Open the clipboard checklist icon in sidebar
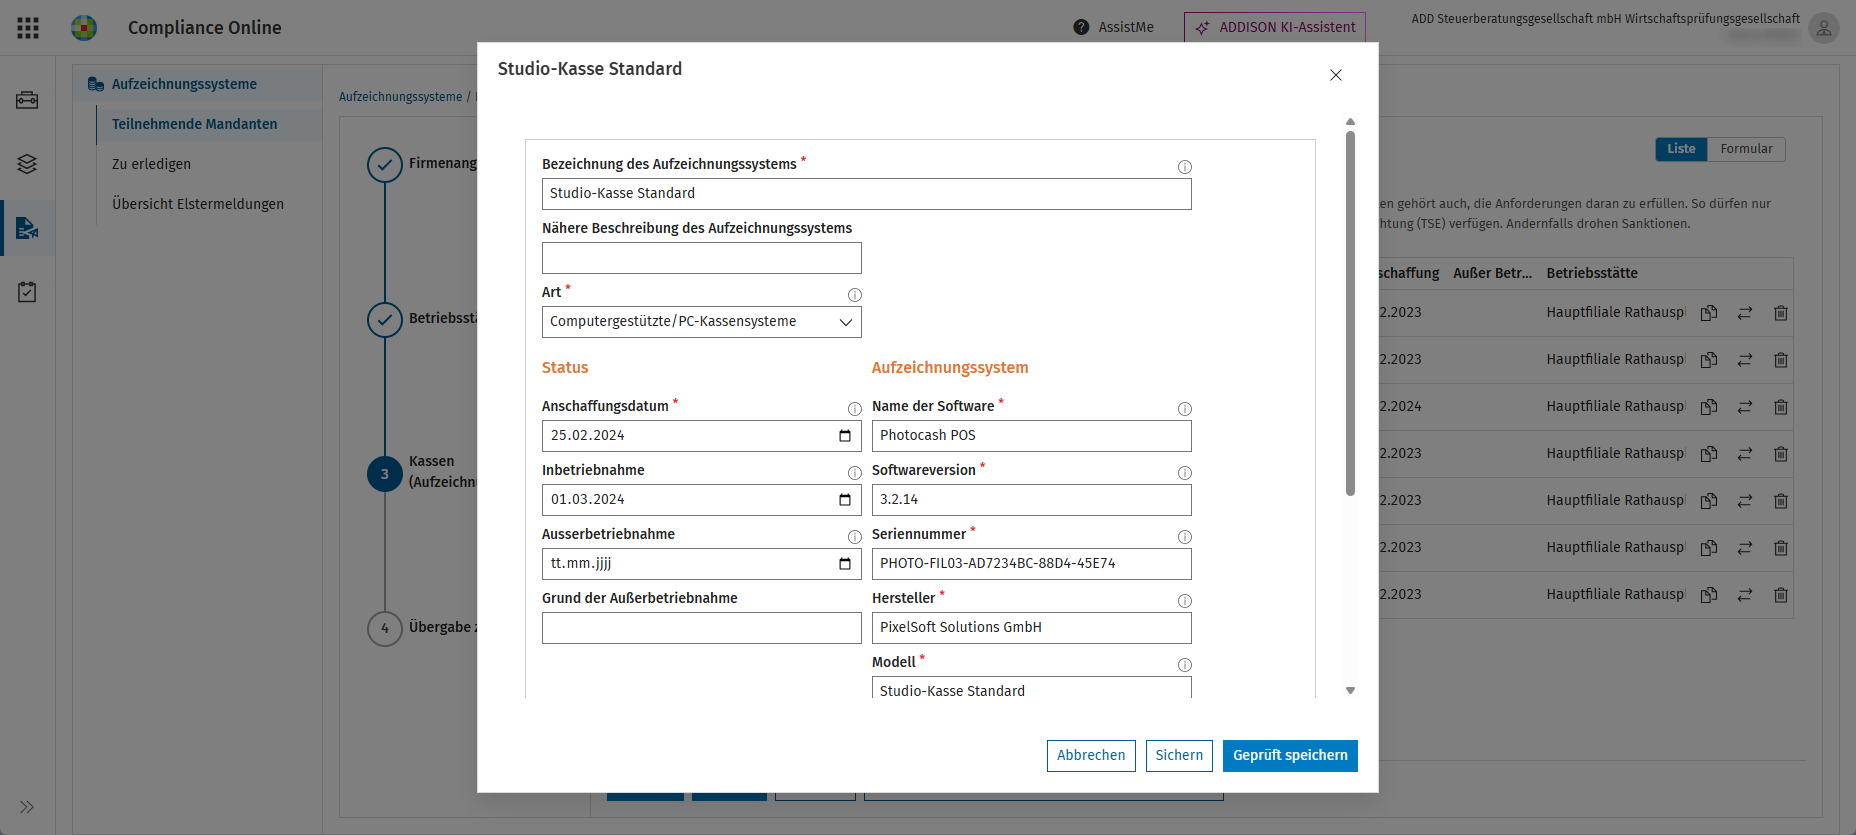Viewport: 1856px width, 835px height. tap(27, 292)
